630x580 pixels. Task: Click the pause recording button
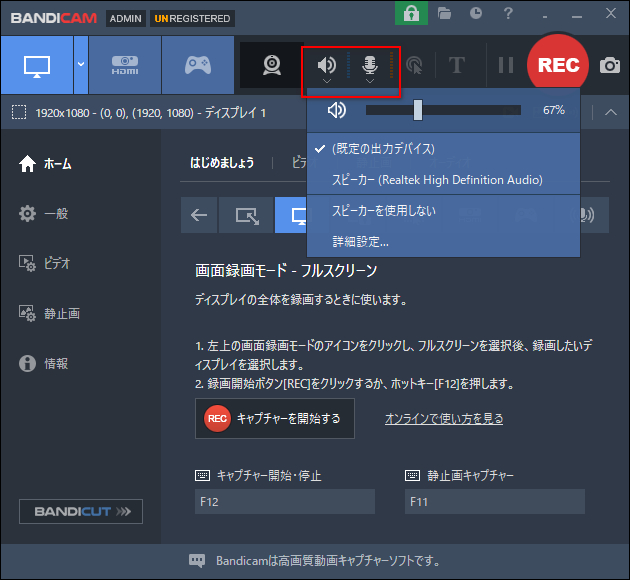click(x=506, y=65)
